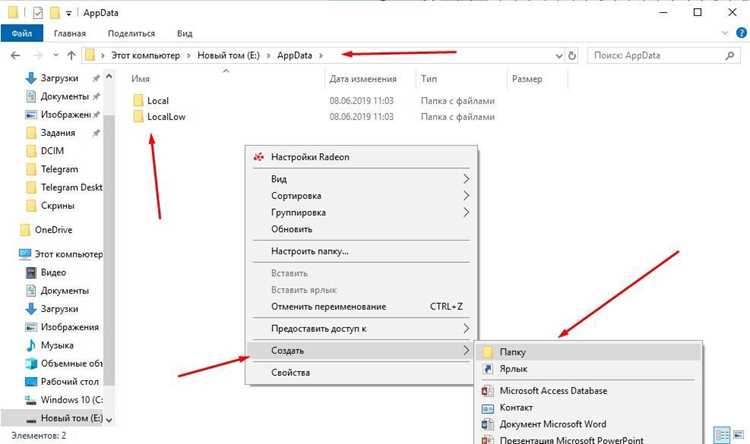Screen dimensions: 750x444
Task: Switch to the Поделиться ribbon tab
Action: (x=131, y=33)
